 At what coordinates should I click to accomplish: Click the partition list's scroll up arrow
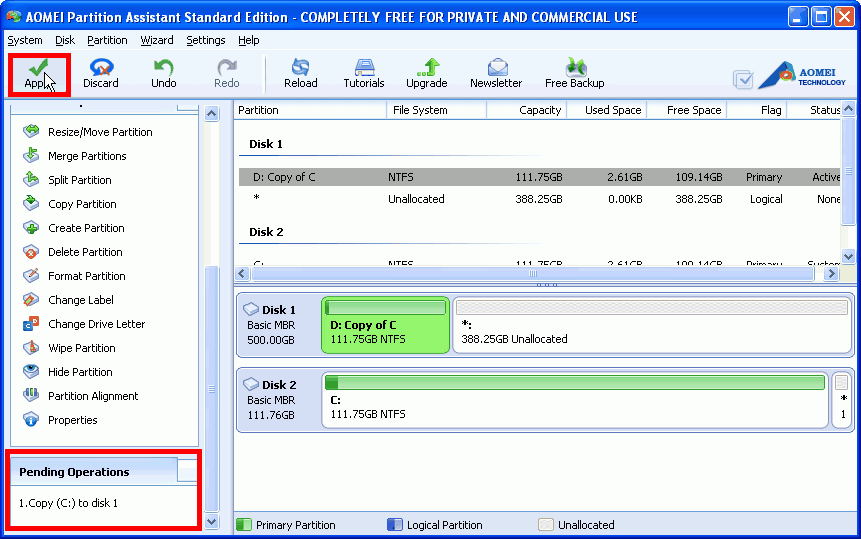coord(848,109)
